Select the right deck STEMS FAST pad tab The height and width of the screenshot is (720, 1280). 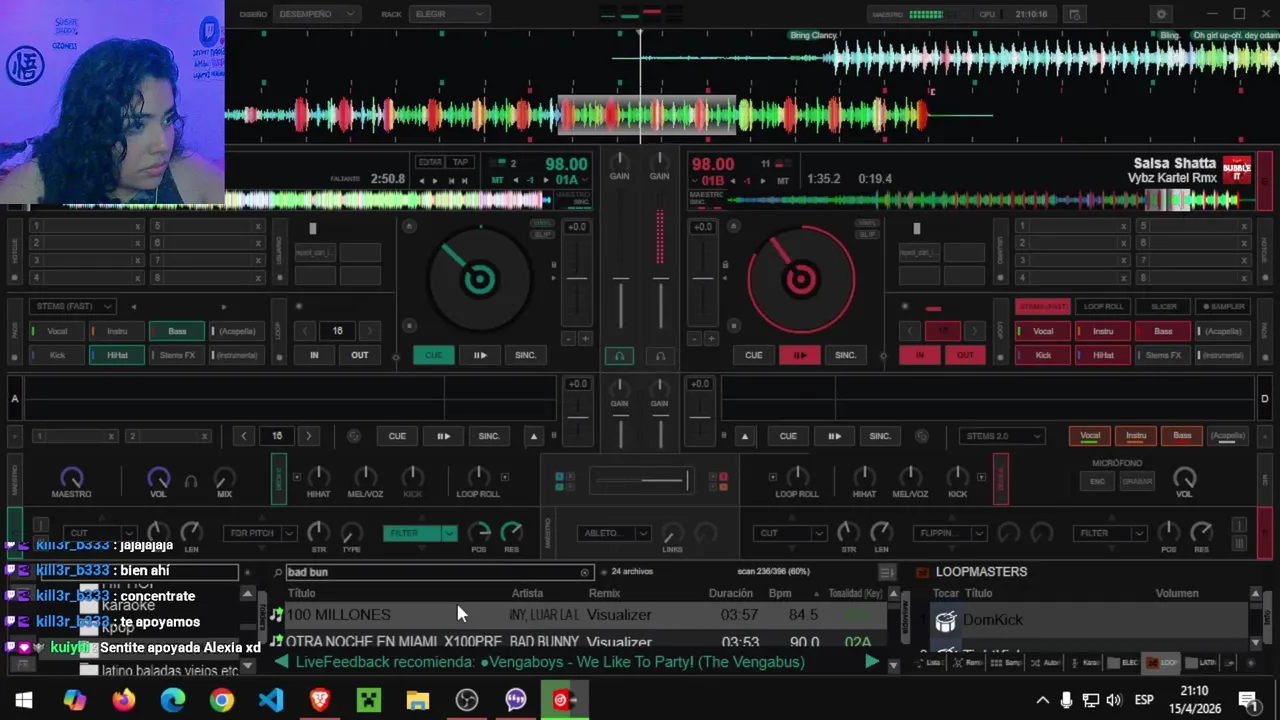[x=1043, y=306]
